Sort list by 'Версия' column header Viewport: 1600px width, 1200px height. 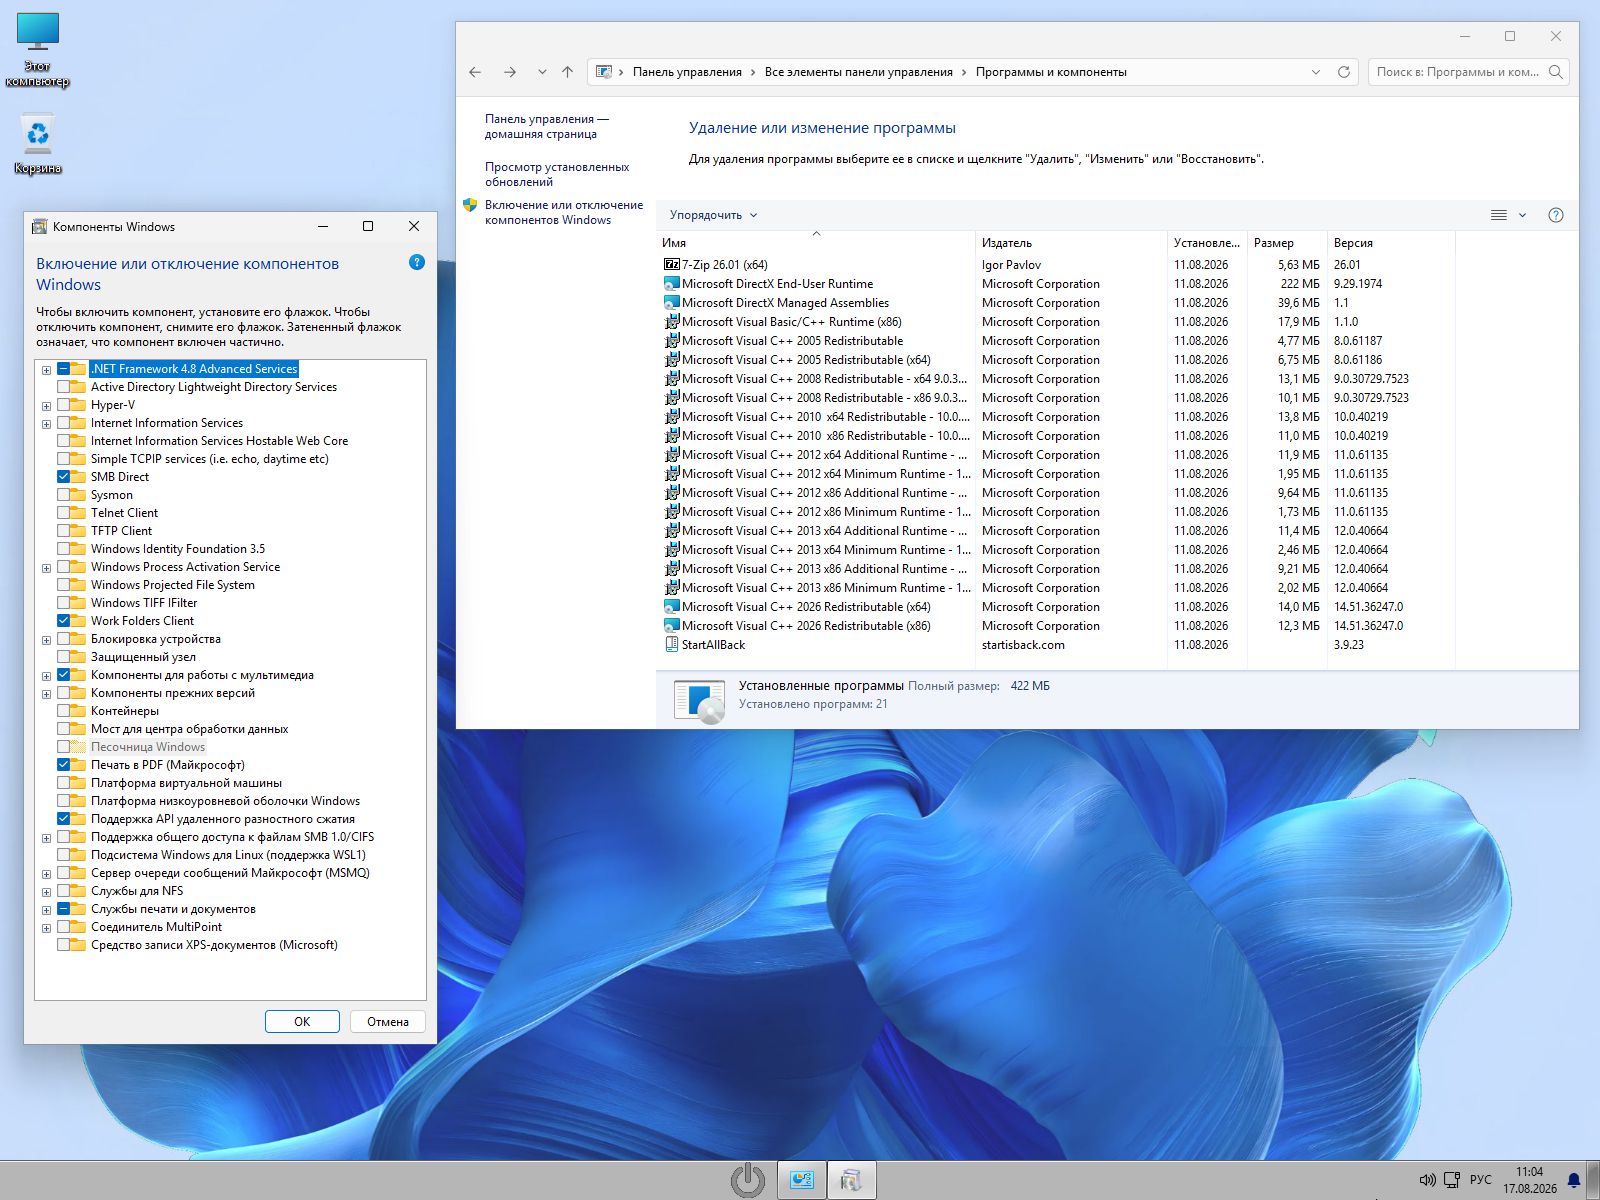pyautogui.click(x=1391, y=243)
